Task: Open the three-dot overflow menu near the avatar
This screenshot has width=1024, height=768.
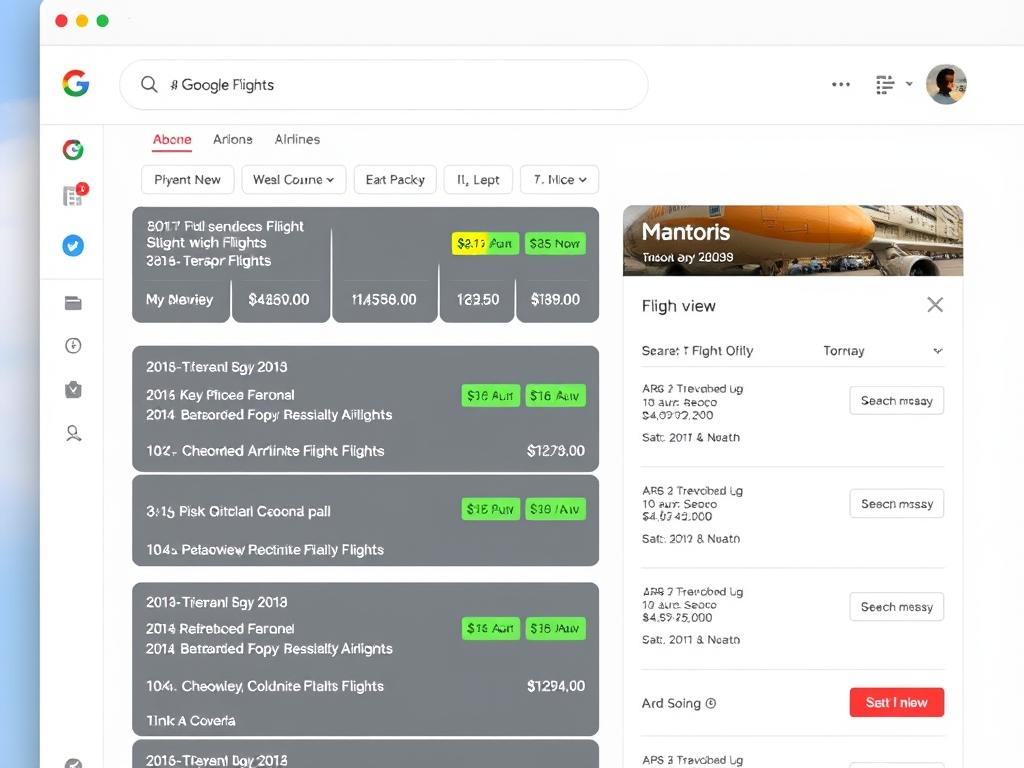Action: [841, 84]
